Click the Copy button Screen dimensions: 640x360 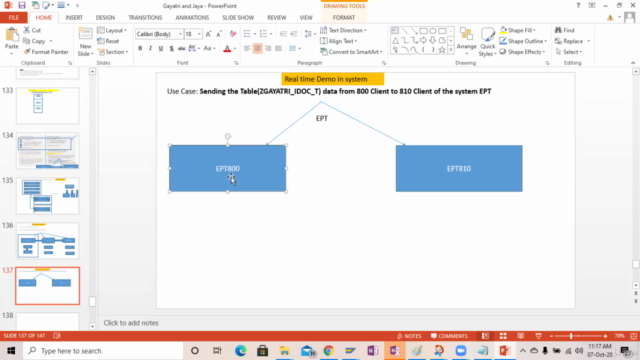[x=34, y=41]
